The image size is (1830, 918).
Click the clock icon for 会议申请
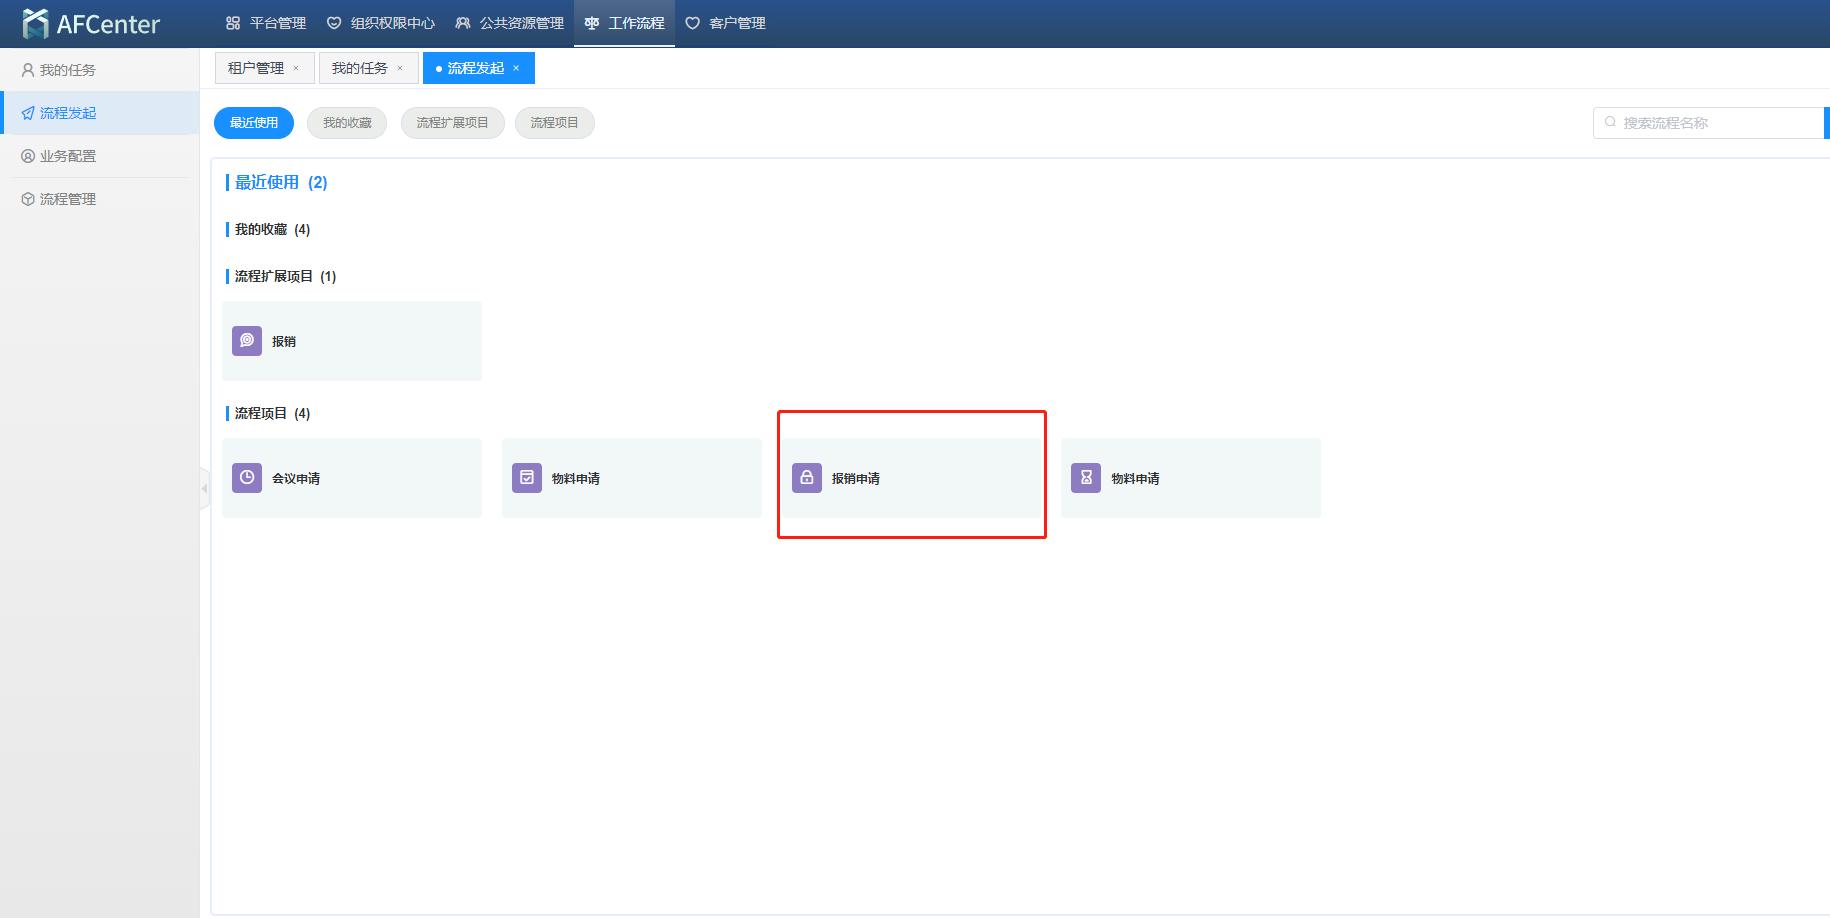coord(247,478)
